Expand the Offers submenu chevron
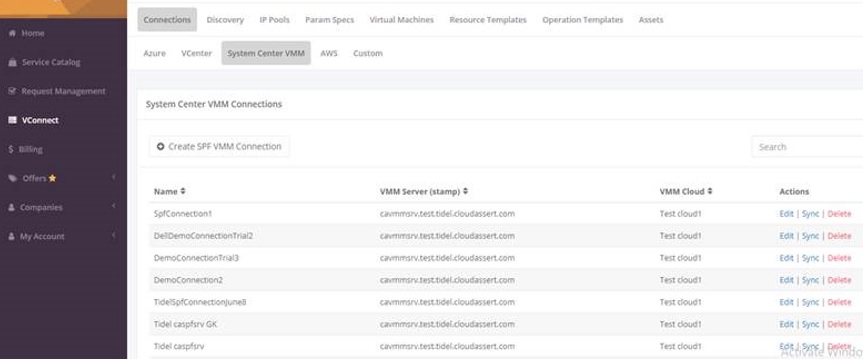 113,177
